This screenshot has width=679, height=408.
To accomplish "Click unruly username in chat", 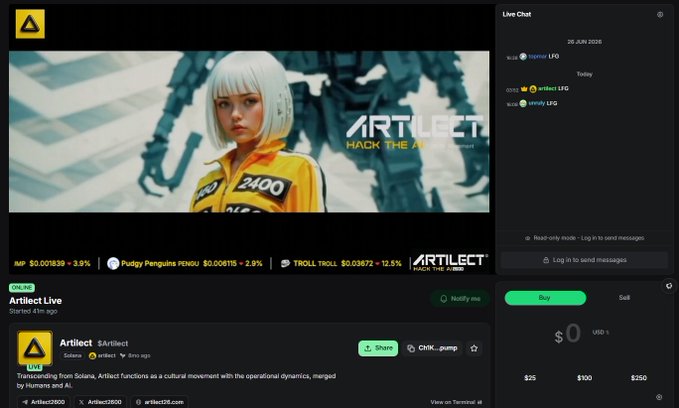I will tap(537, 104).
